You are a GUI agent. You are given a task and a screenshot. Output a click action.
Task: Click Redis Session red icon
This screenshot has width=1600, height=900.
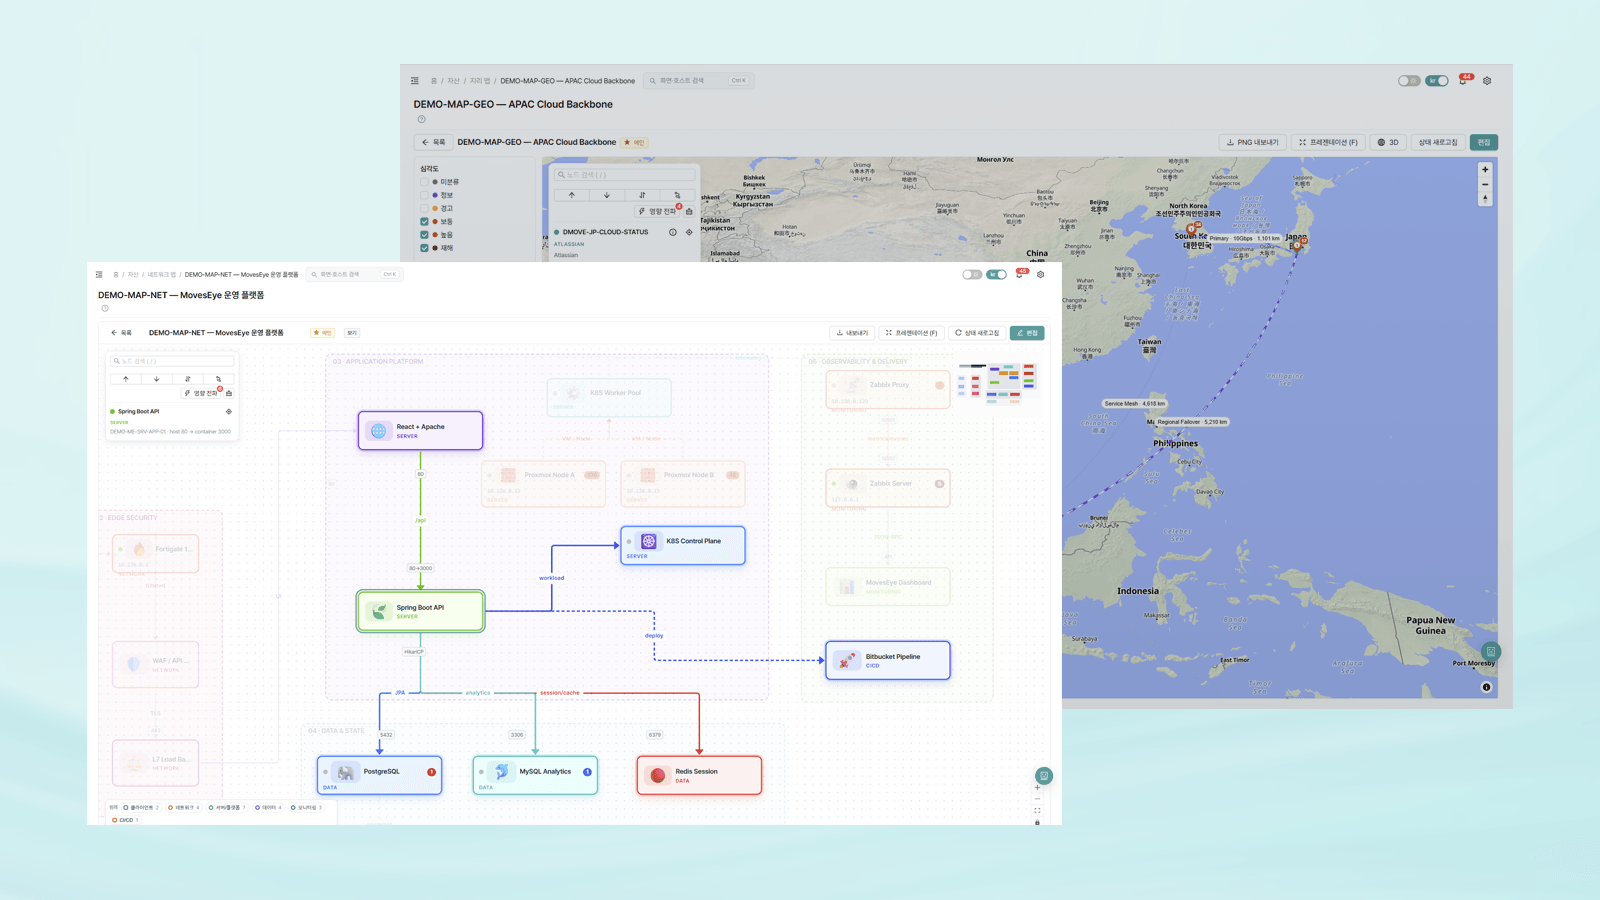tap(658, 775)
